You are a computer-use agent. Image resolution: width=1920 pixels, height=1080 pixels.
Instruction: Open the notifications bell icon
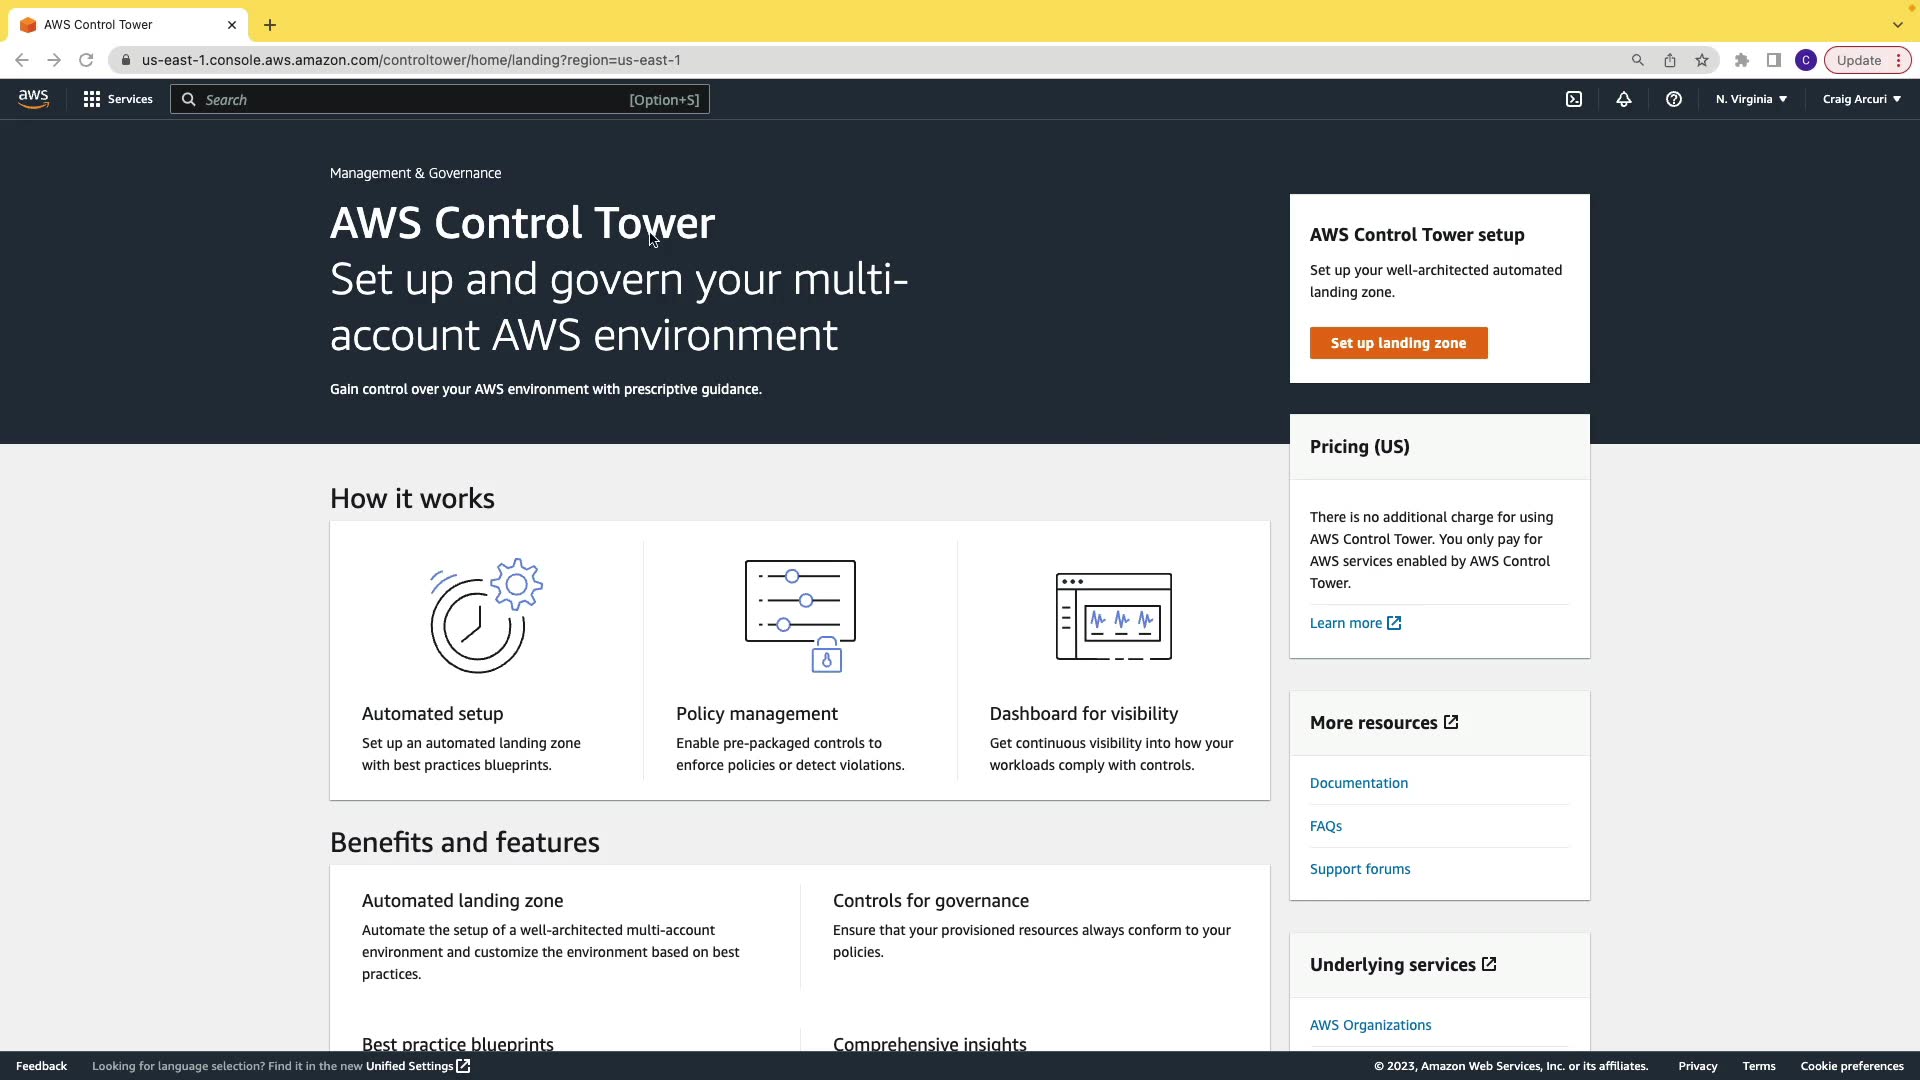pyautogui.click(x=1624, y=99)
